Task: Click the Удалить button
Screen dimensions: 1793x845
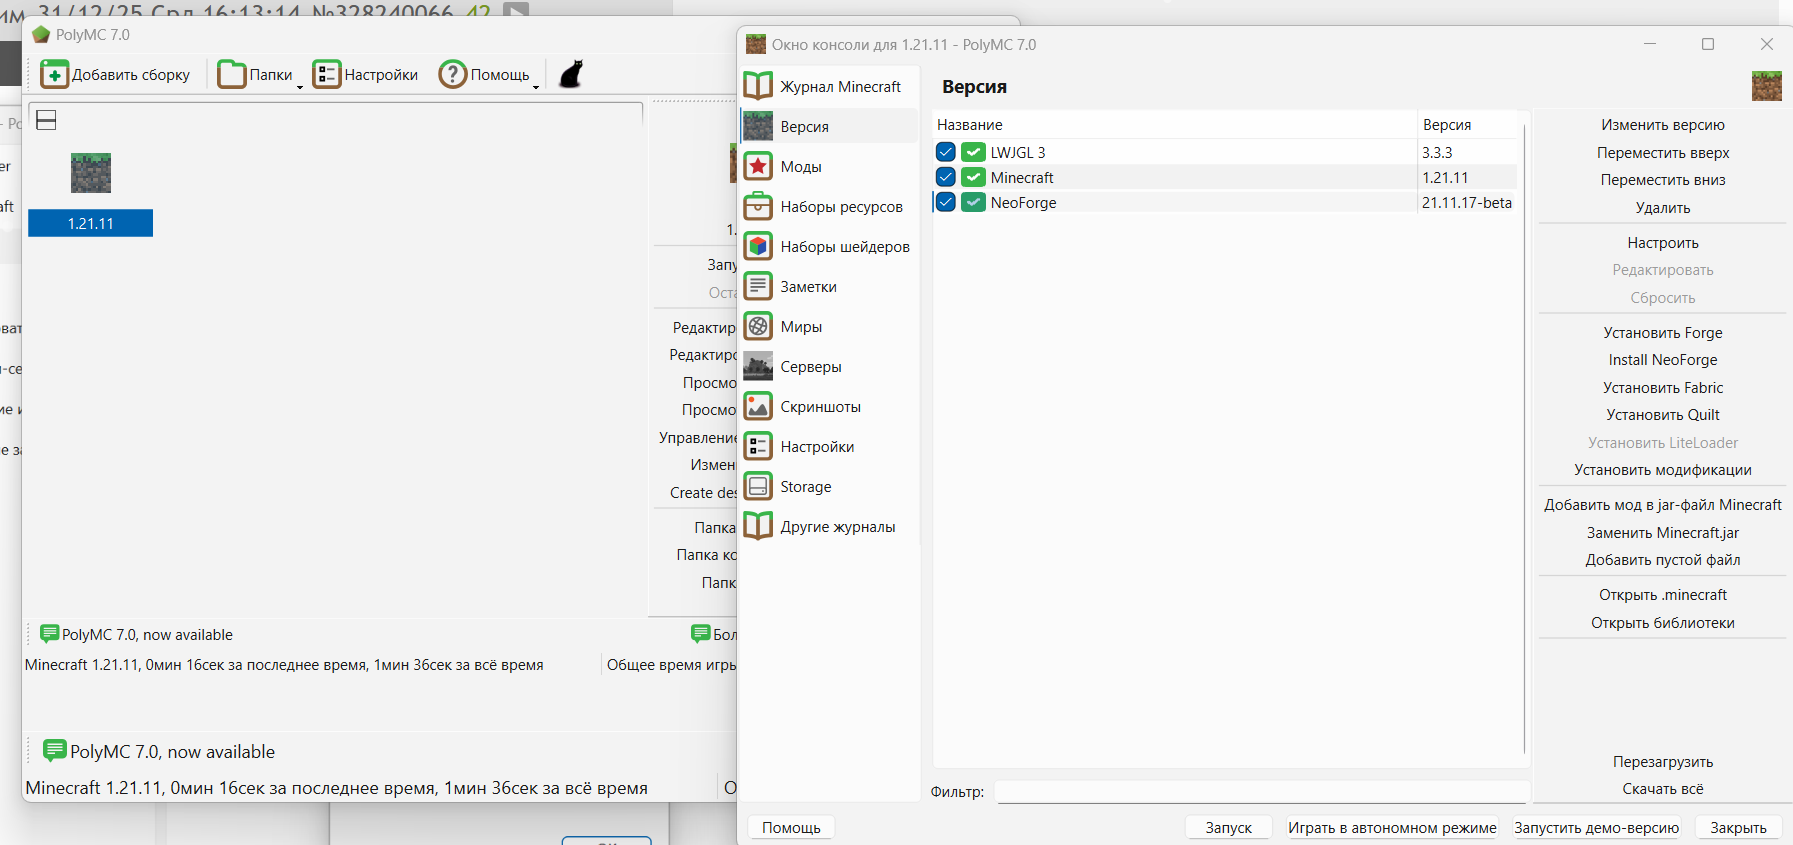Action: 1662,208
